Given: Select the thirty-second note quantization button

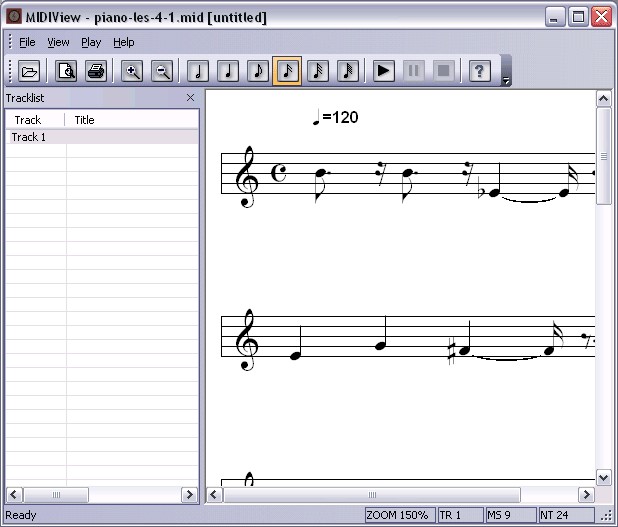Looking at the screenshot, I should pyautogui.click(x=318, y=71).
